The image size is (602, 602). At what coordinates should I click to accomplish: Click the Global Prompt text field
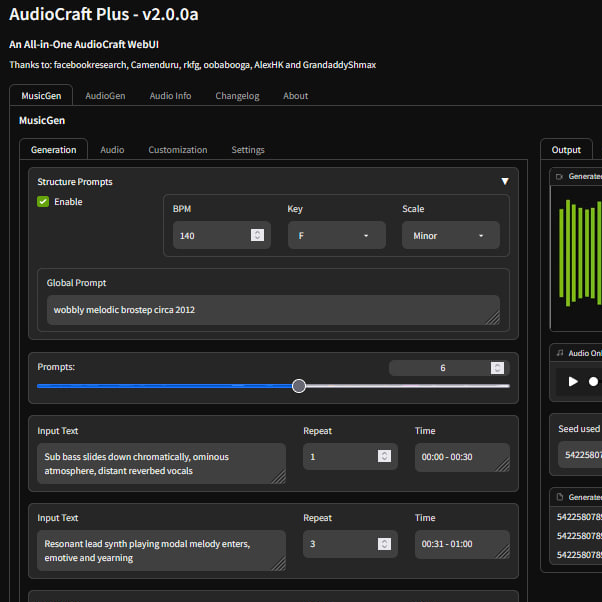[273, 310]
